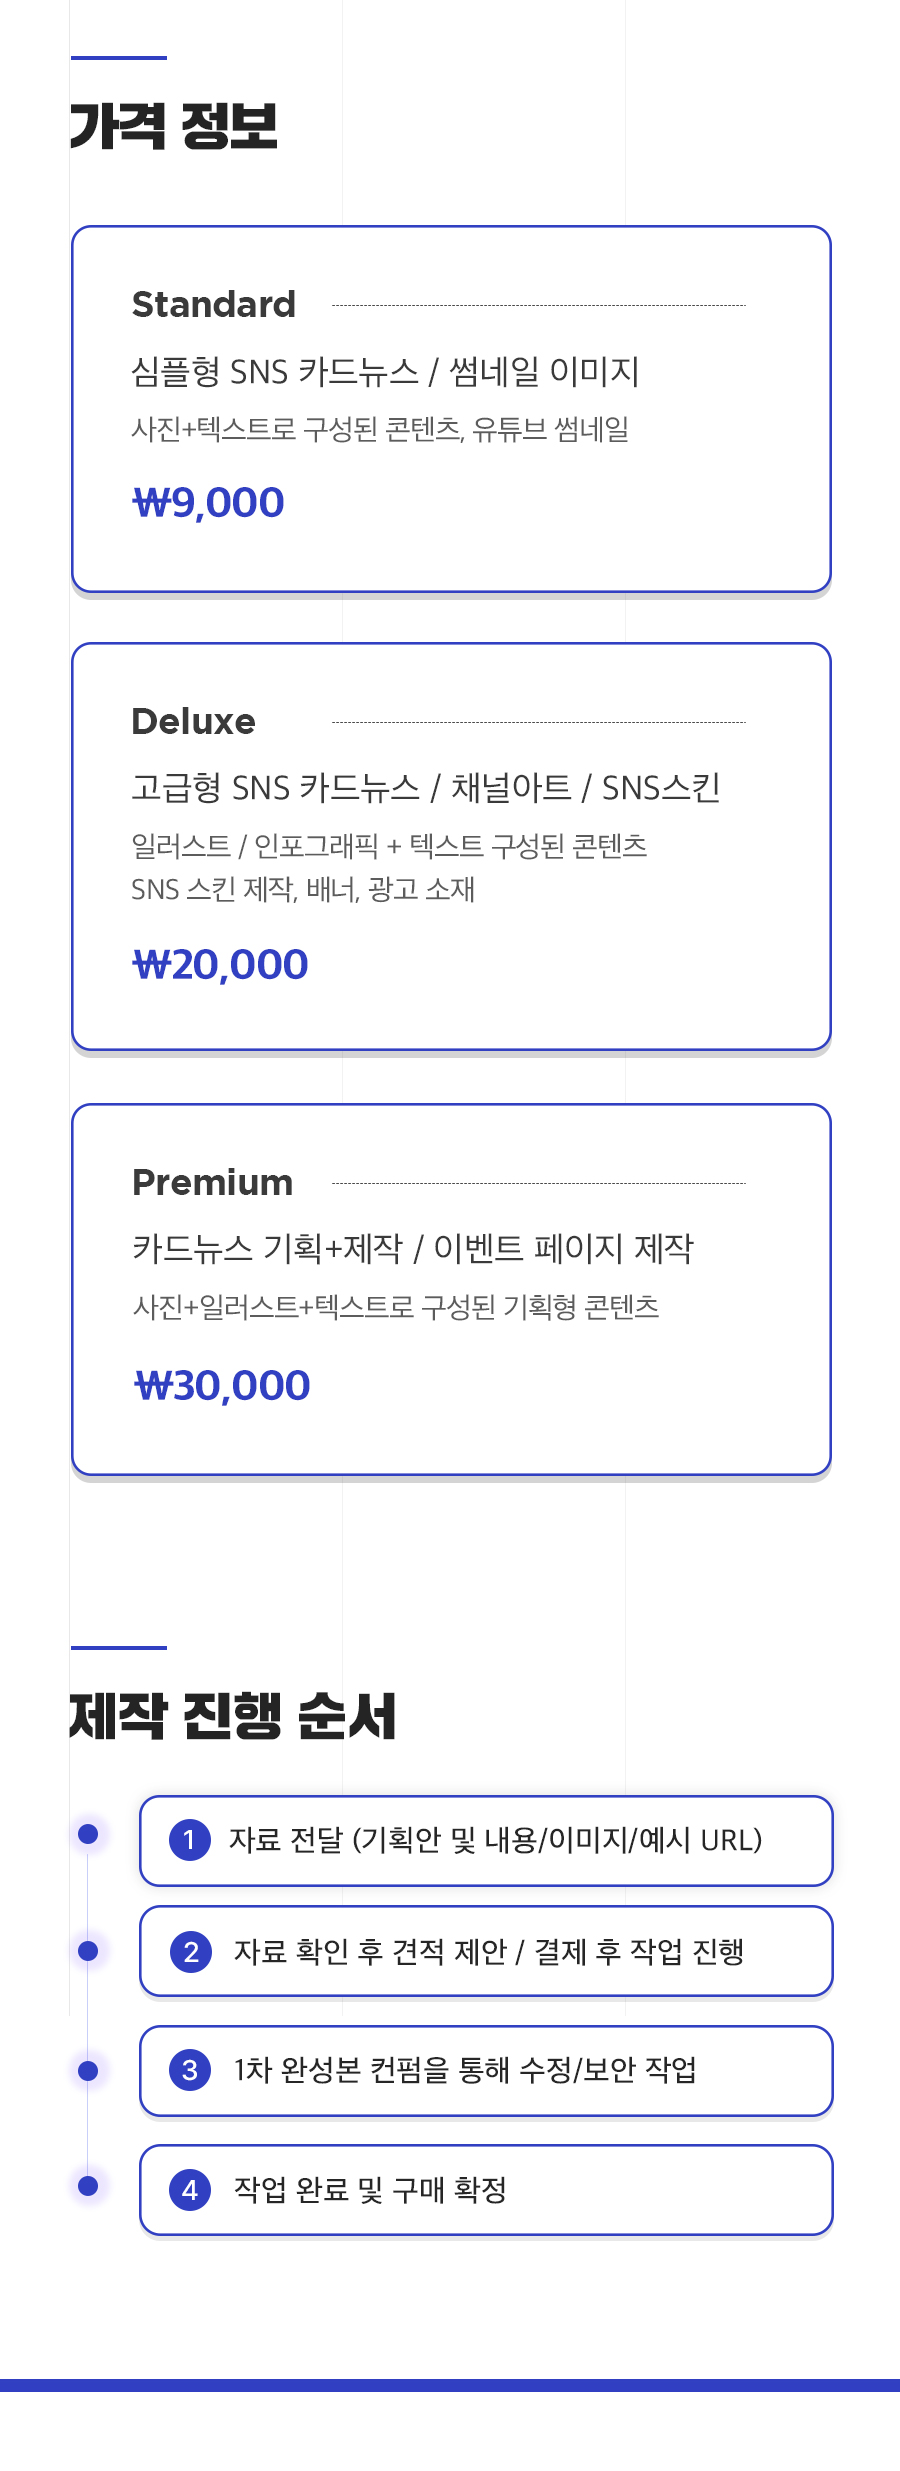The width and height of the screenshot is (900, 2471).
Task: Click the 제작 진행 순서 heading
Action: [x=232, y=1716]
